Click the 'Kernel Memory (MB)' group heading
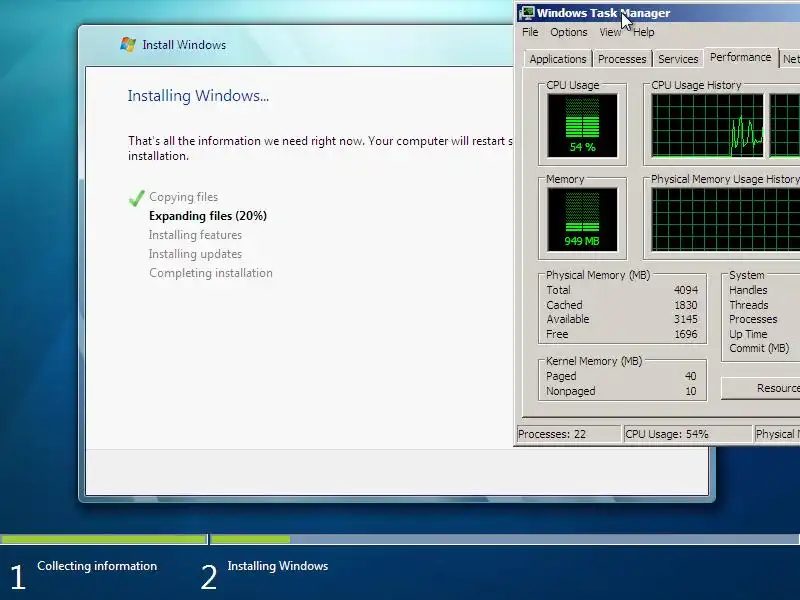The height and width of the screenshot is (600, 800). [594, 361]
